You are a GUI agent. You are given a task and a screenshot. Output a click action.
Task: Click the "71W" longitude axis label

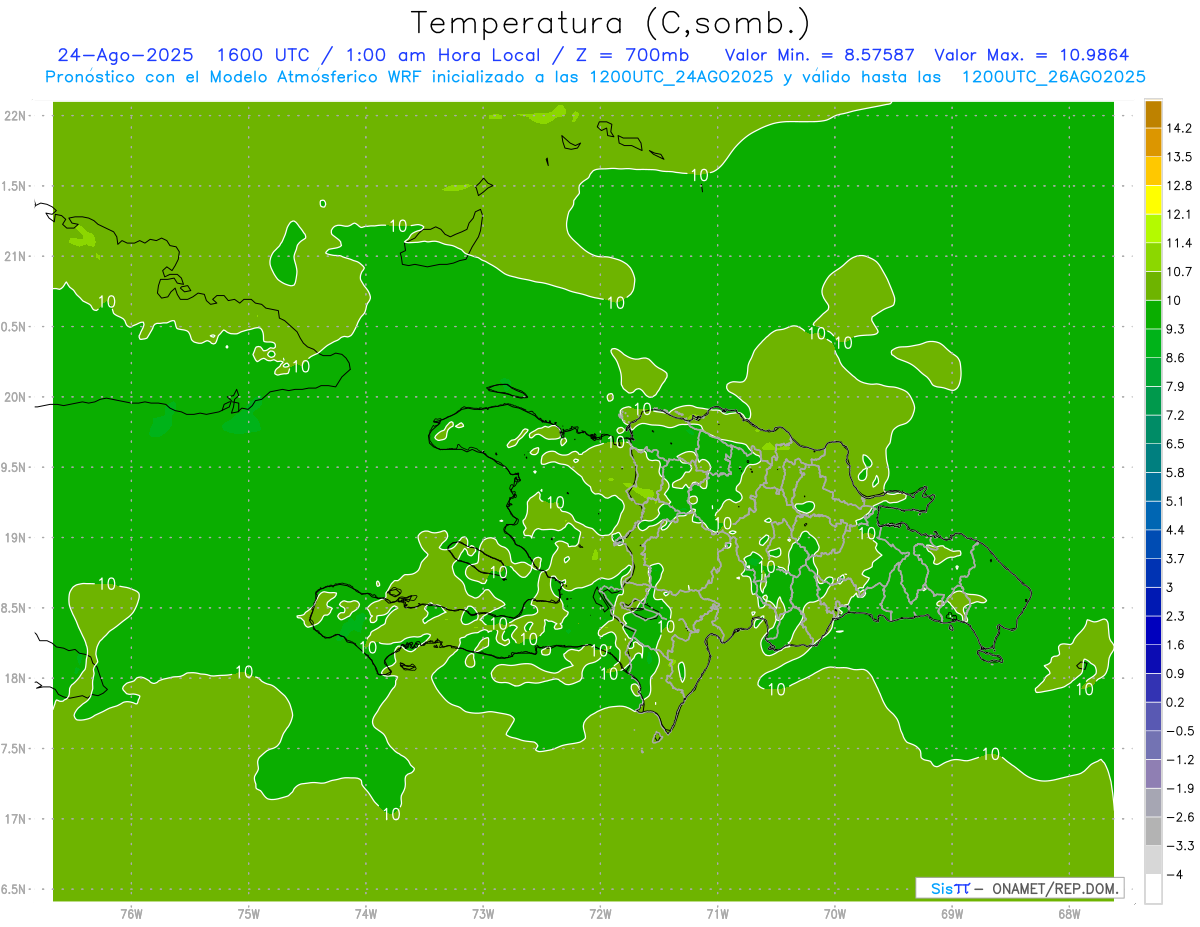[717, 914]
